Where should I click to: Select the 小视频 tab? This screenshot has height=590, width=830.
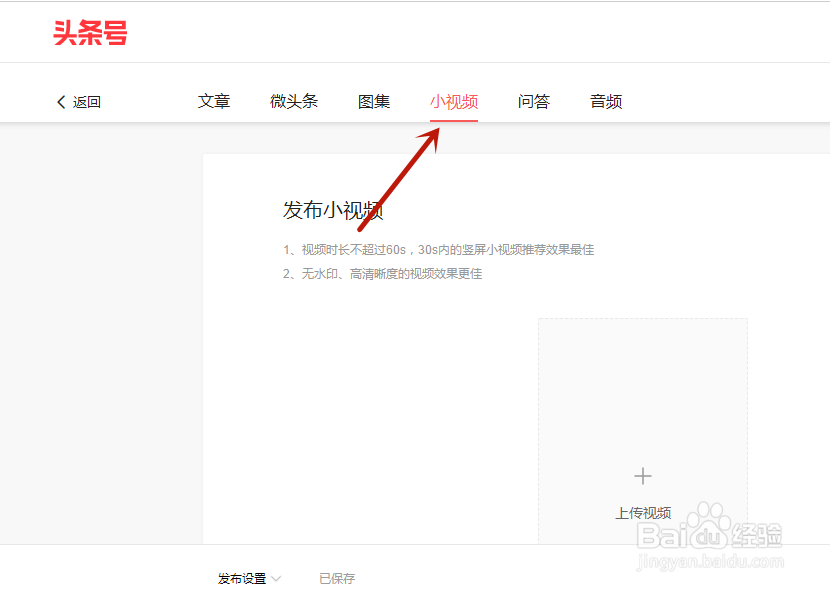[454, 101]
